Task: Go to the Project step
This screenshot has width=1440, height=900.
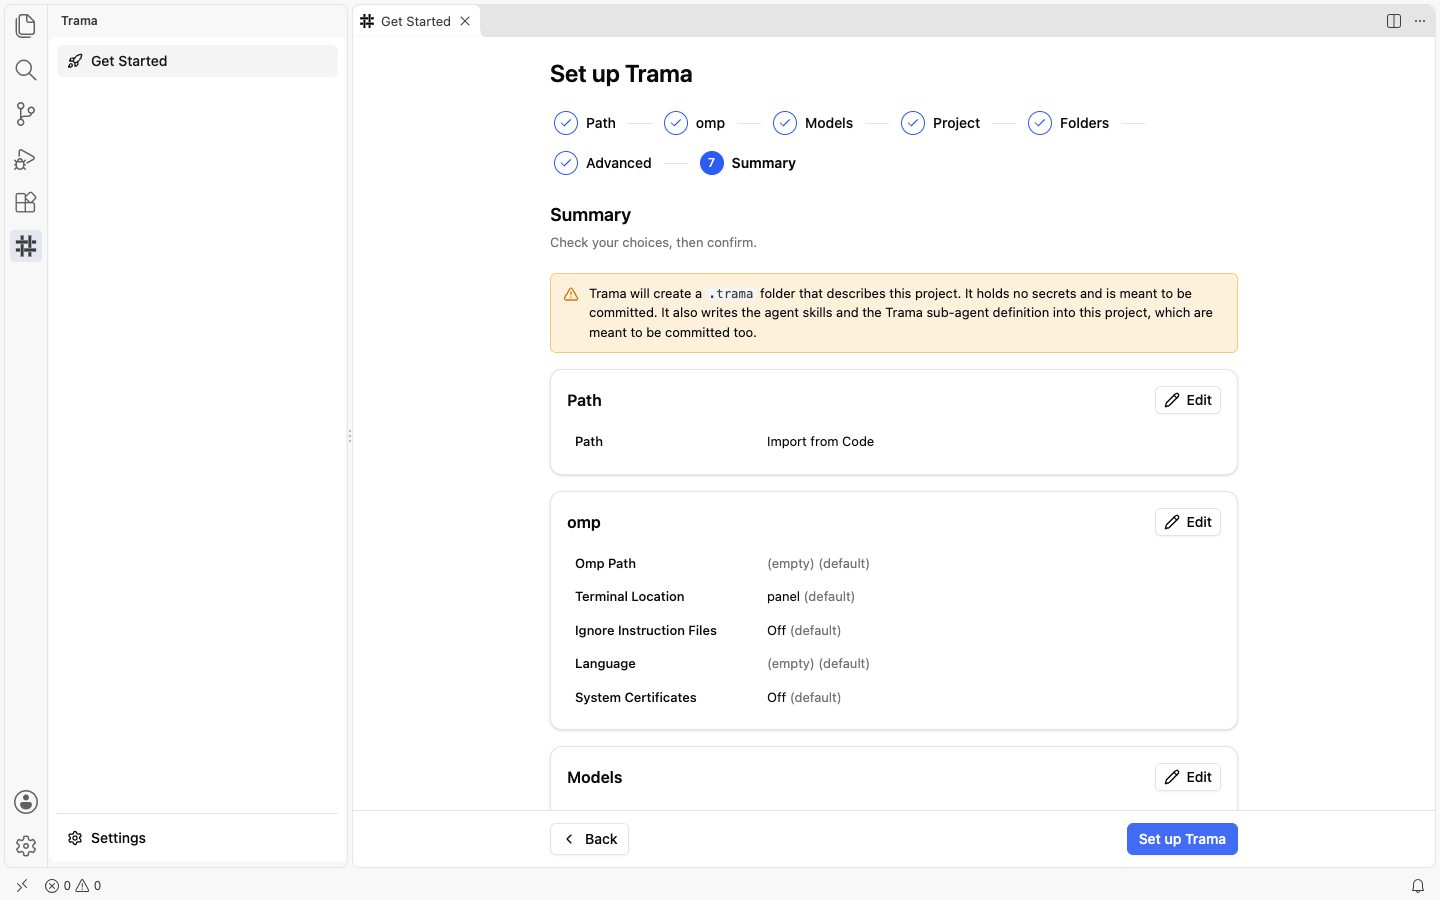Action: point(940,123)
